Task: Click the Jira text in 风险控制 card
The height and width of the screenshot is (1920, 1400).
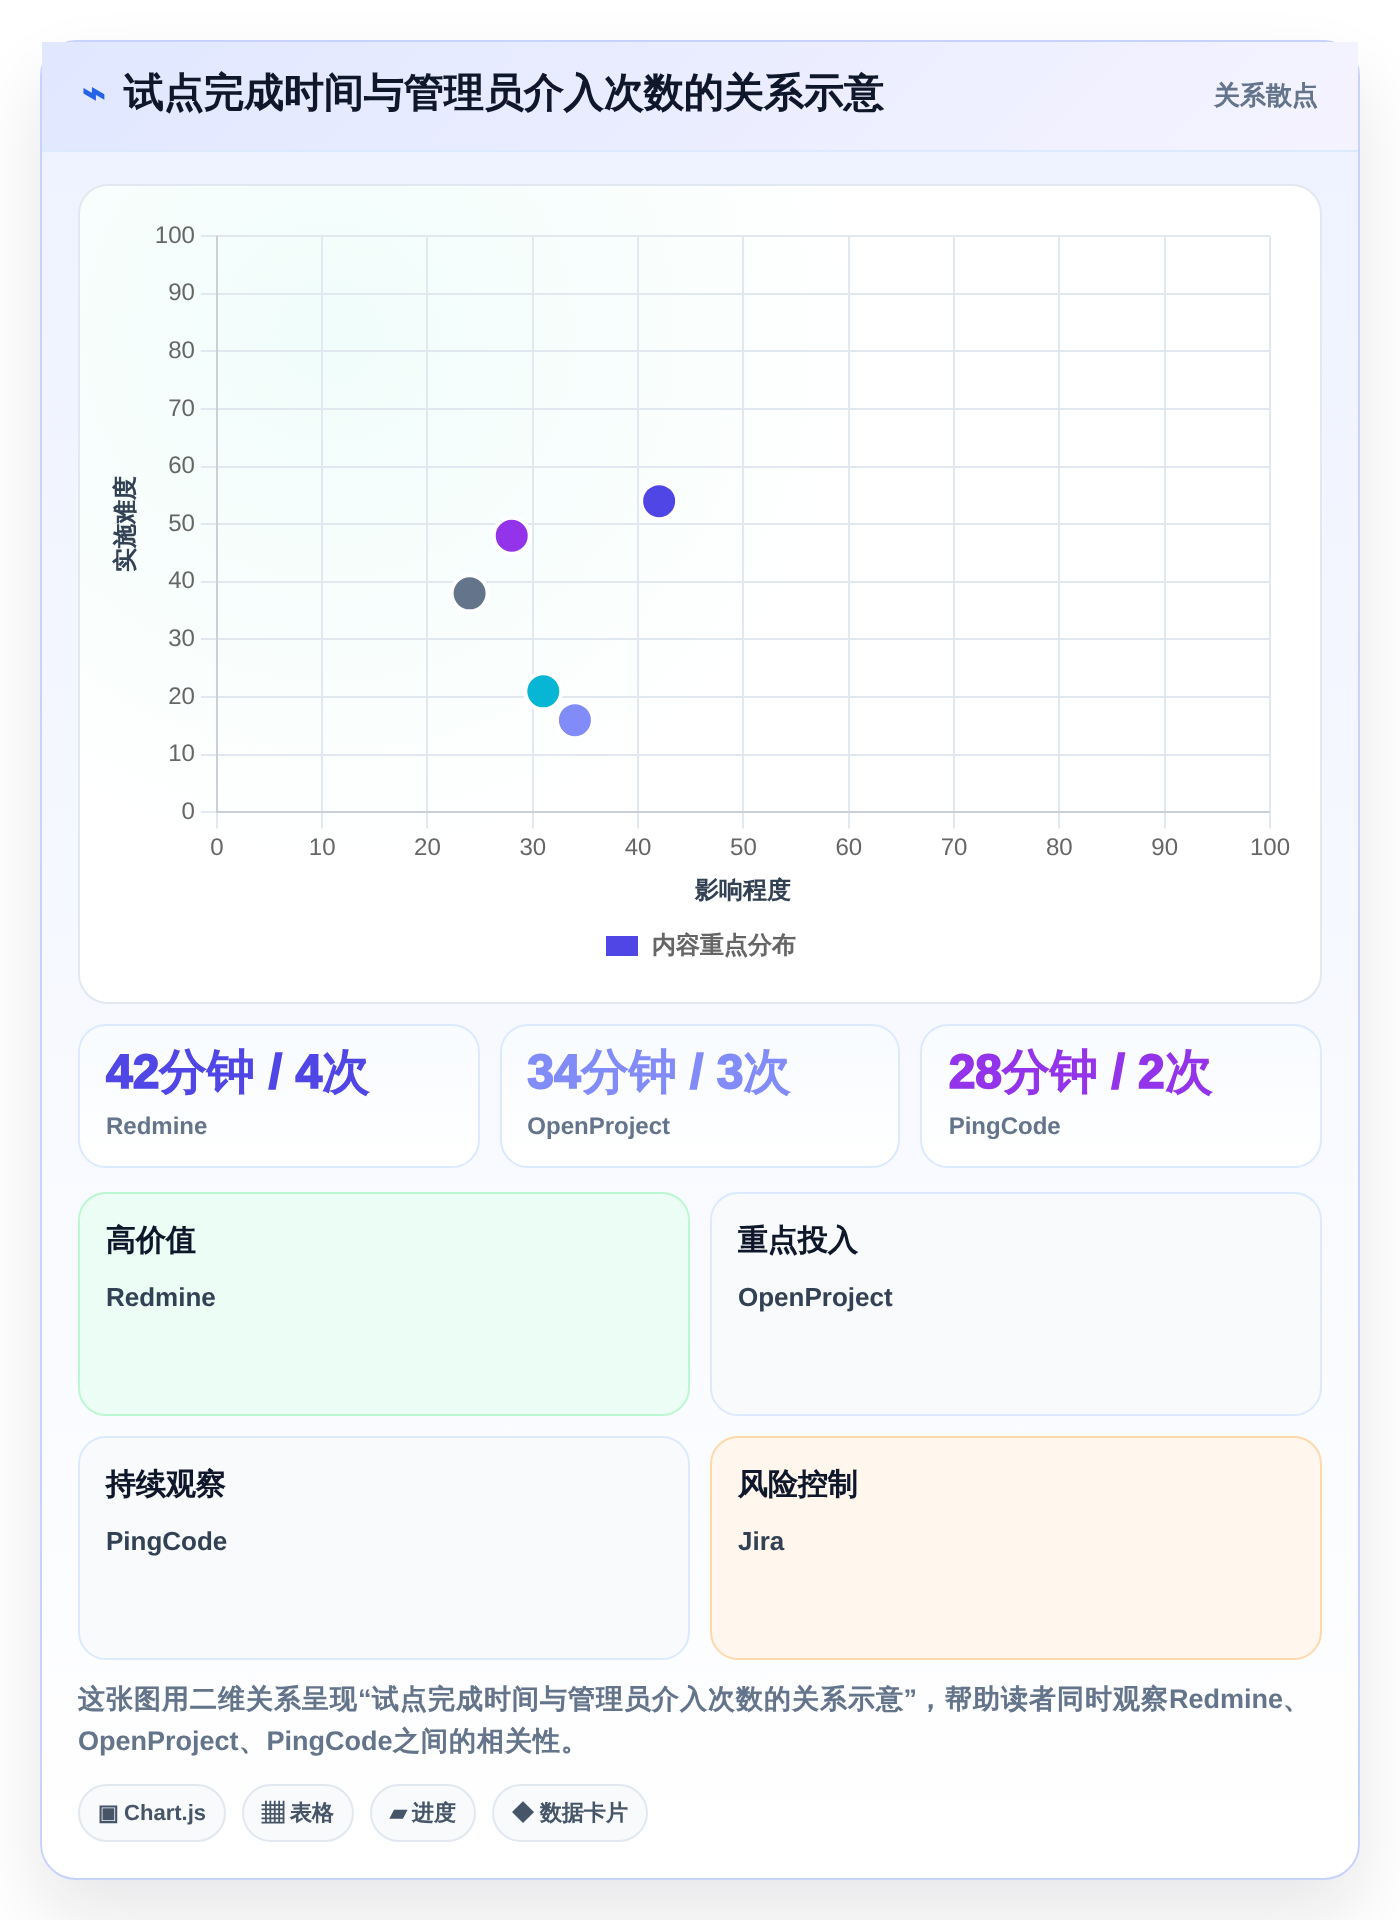Action: click(x=761, y=1541)
